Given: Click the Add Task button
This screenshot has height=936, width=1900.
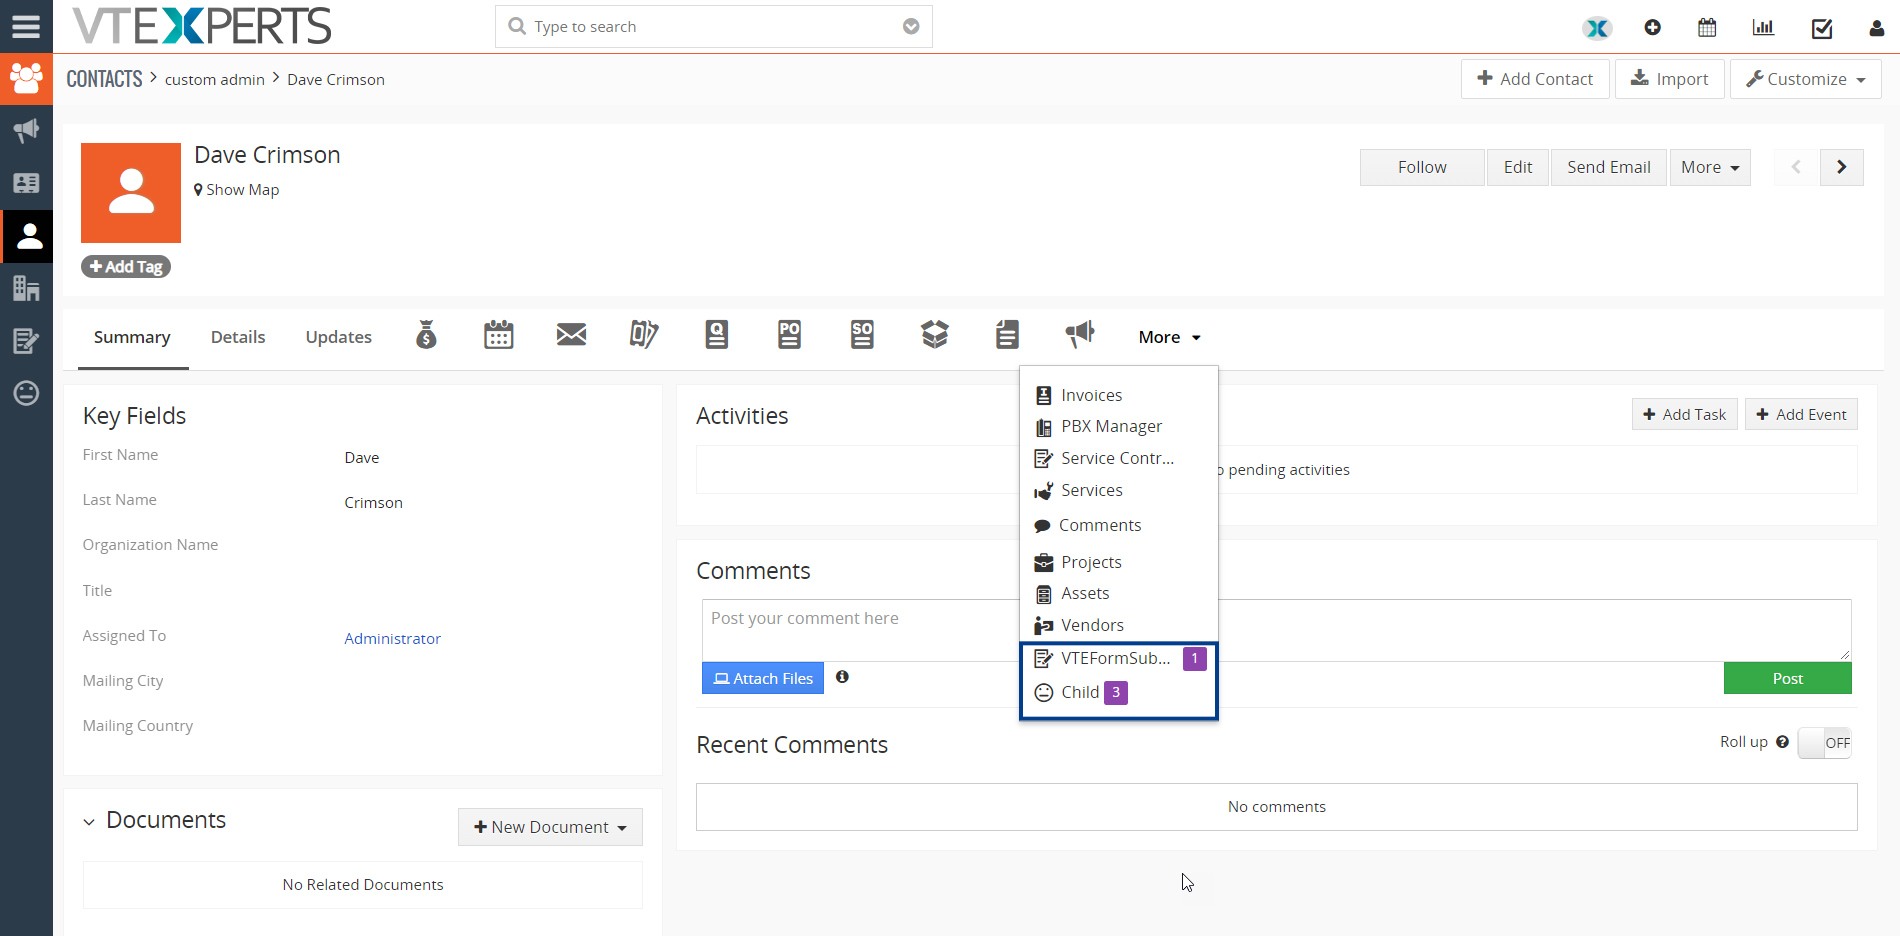Looking at the screenshot, I should pyautogui.click(x=1685, y=415).
